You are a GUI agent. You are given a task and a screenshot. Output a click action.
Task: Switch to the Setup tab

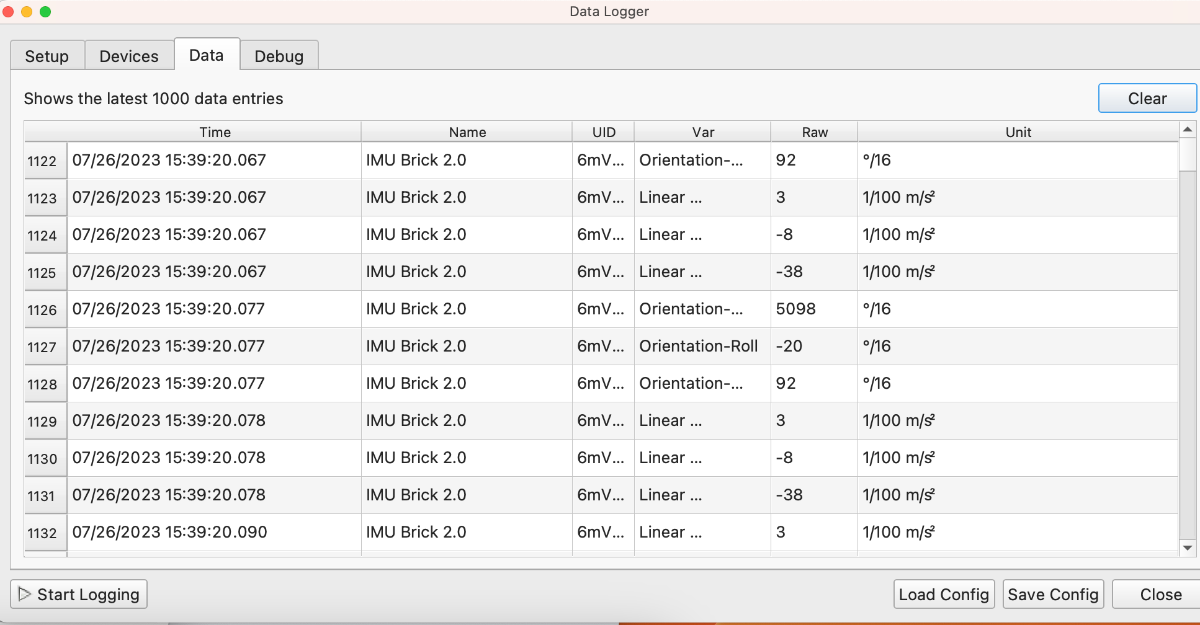47,56
